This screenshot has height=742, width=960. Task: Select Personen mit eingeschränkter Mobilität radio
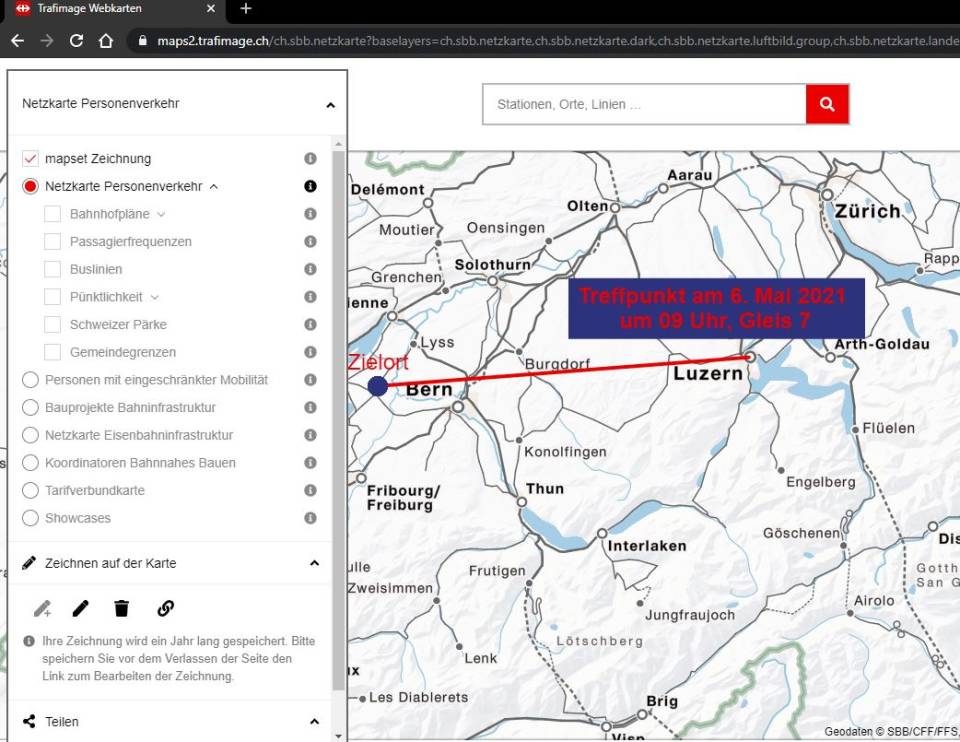(x=30, y=380)
